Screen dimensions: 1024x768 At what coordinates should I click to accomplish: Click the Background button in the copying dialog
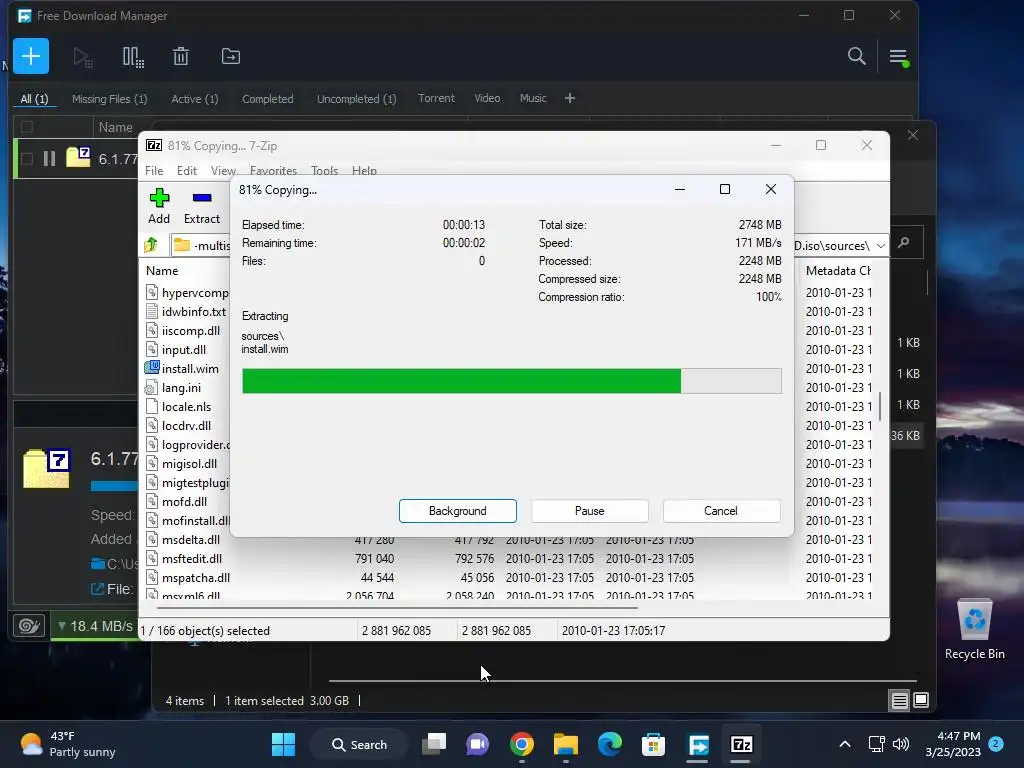tap(458, 511)
